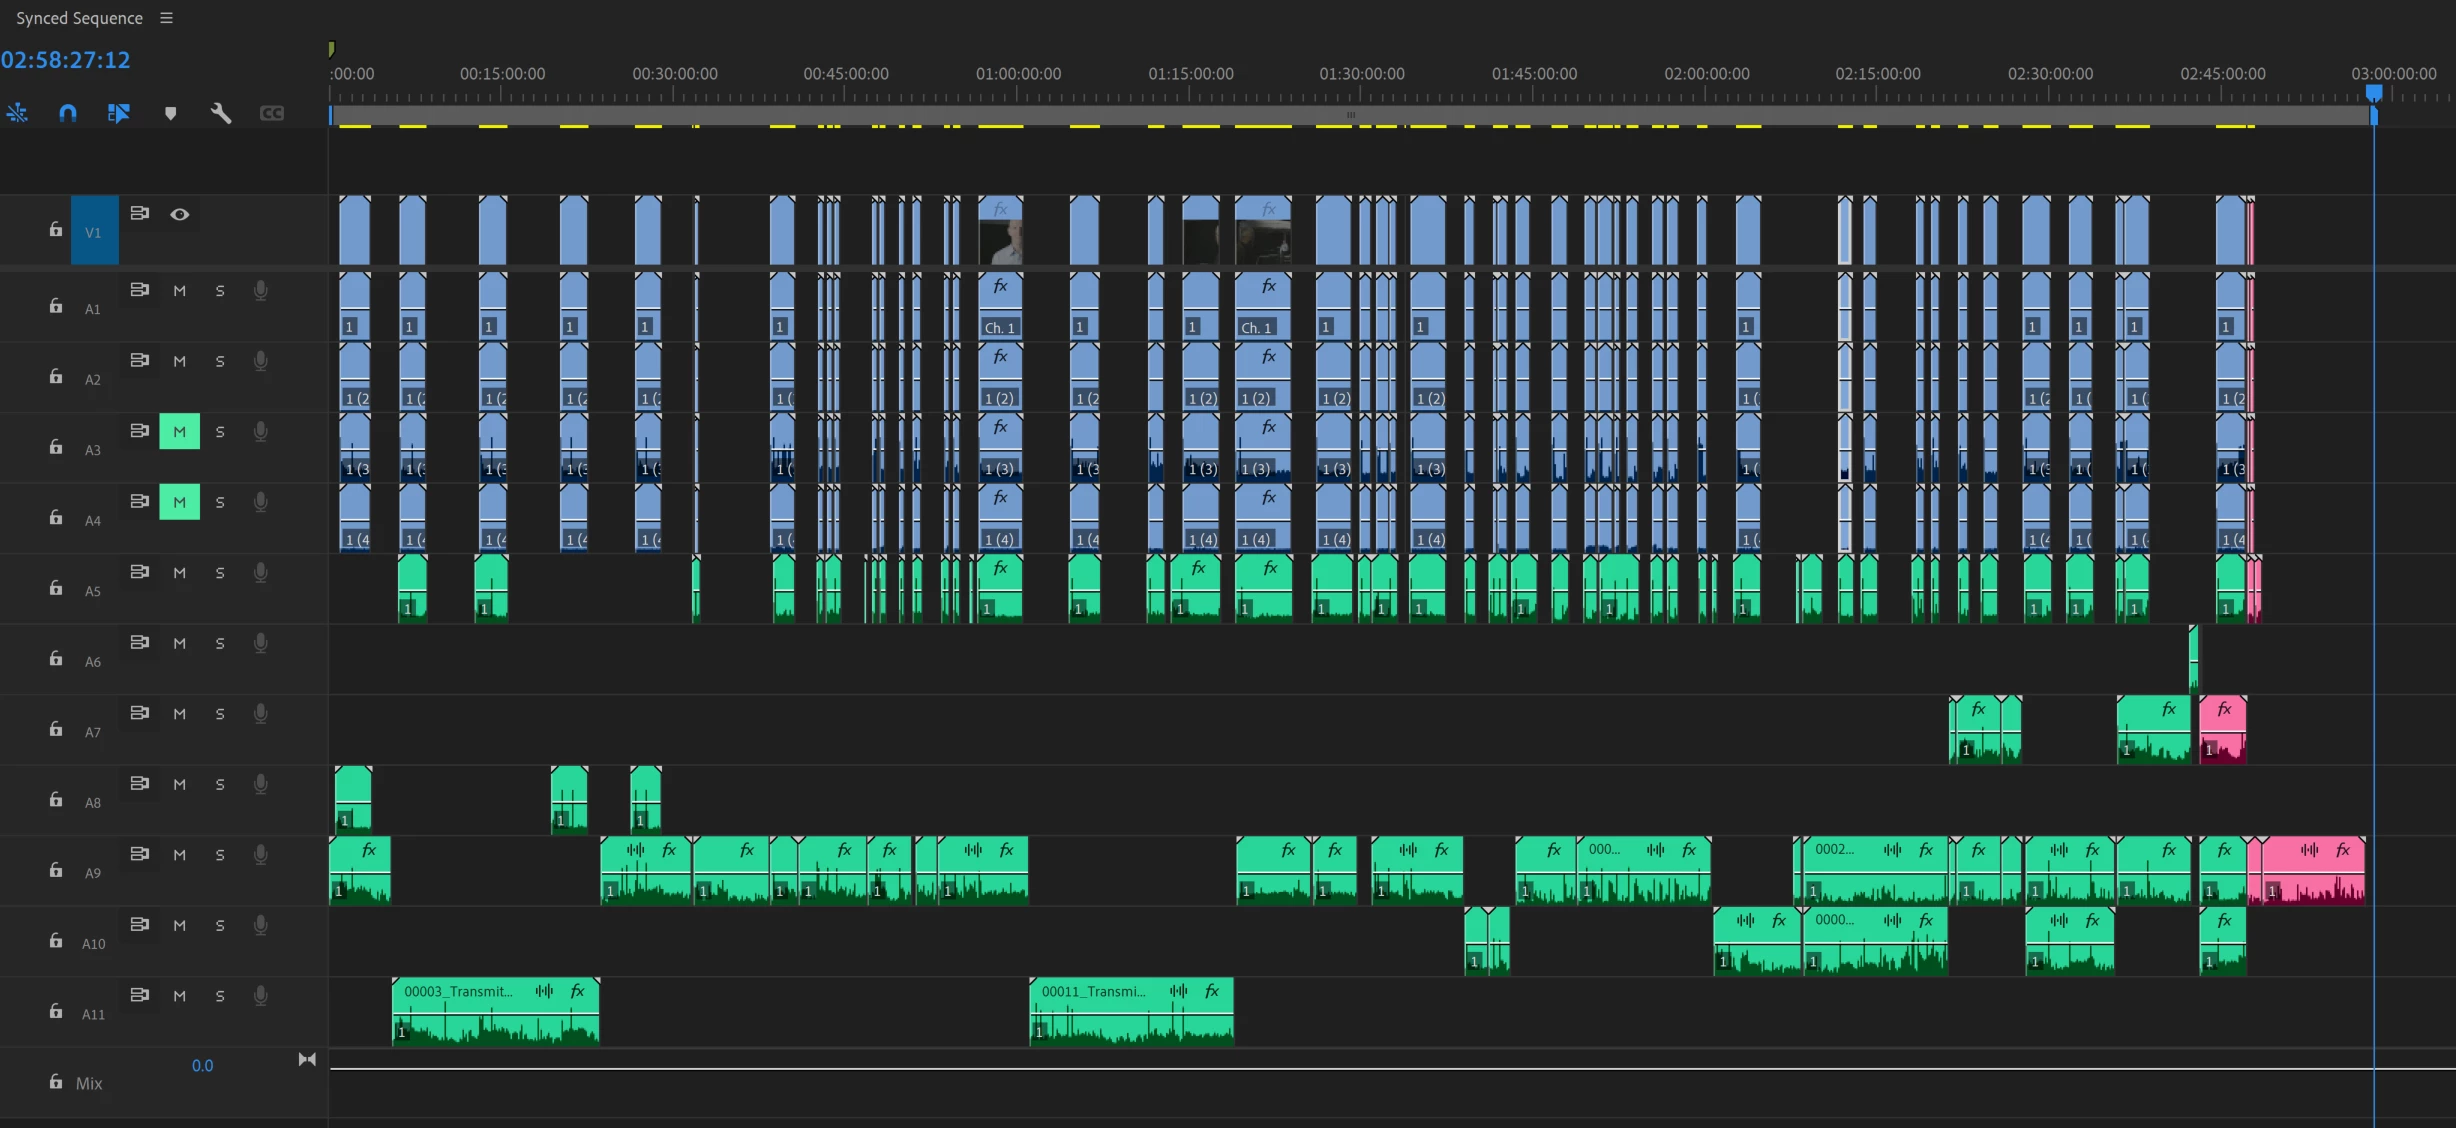Add a marker with the marker icon
Viewport: 2456px width, 1128px height.
pos(170,113)
